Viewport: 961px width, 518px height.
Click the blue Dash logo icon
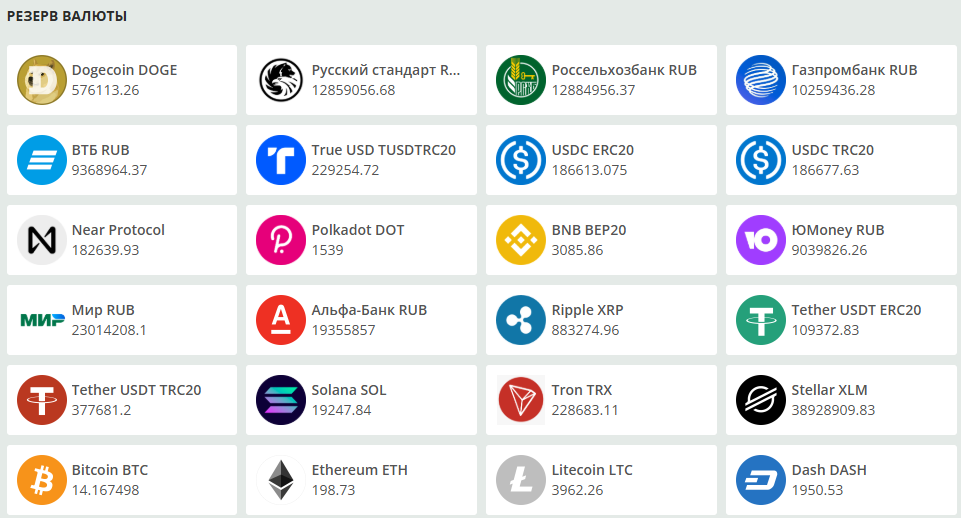(761, 480)
